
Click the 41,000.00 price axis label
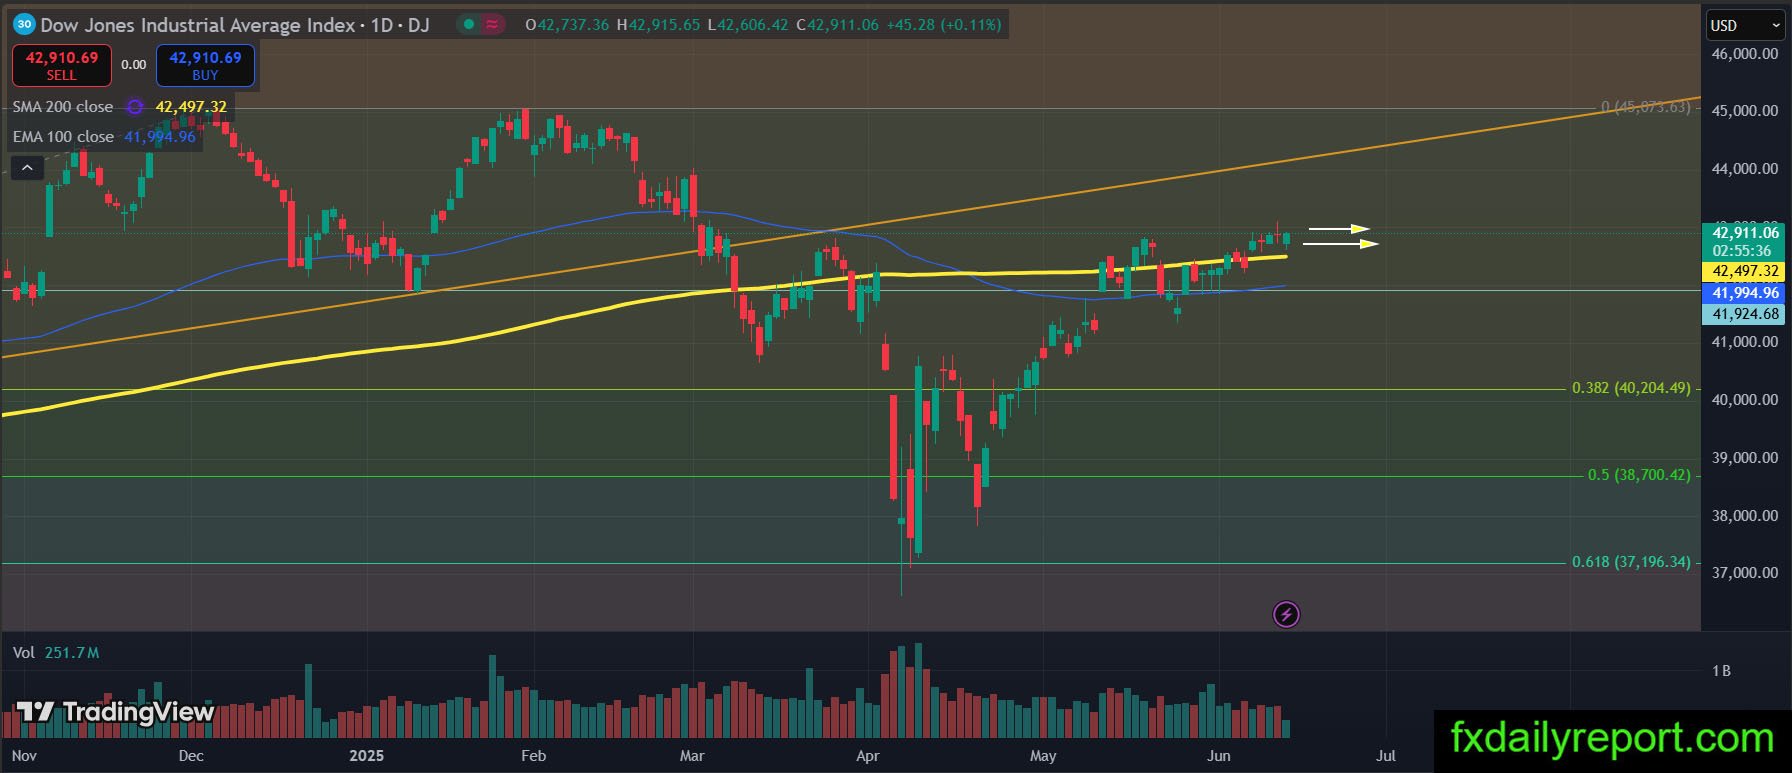[x=1745, y=342]
